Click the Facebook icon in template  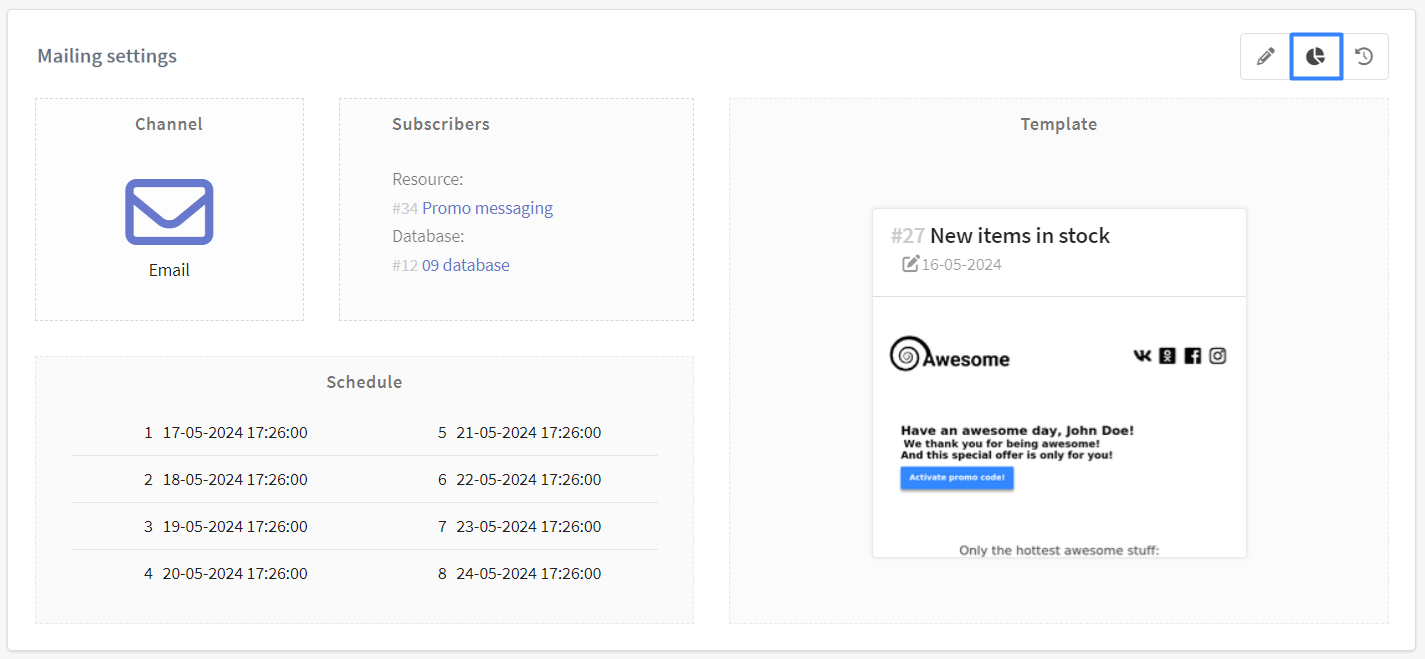1192,356
